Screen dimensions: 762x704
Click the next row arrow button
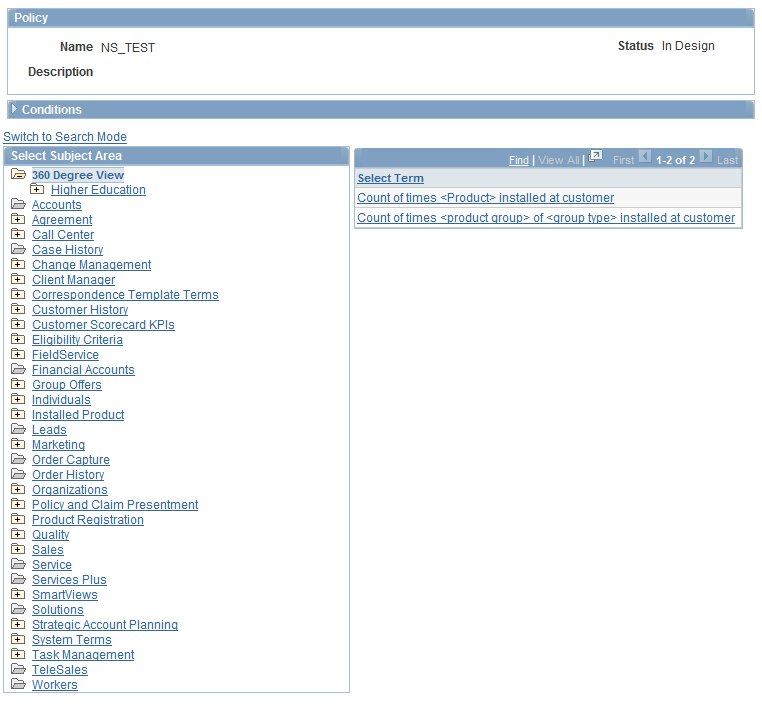[x=706, y=156]
